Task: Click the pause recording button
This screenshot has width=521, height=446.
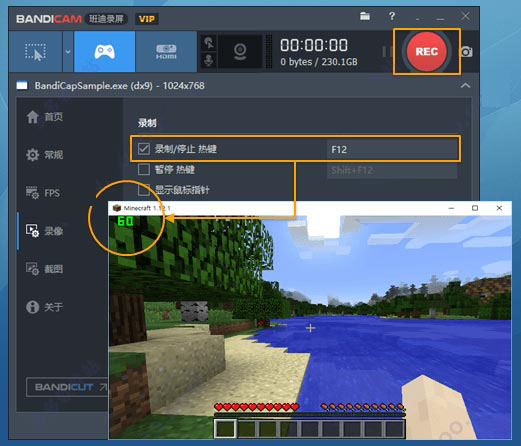Action: [386, 52]
